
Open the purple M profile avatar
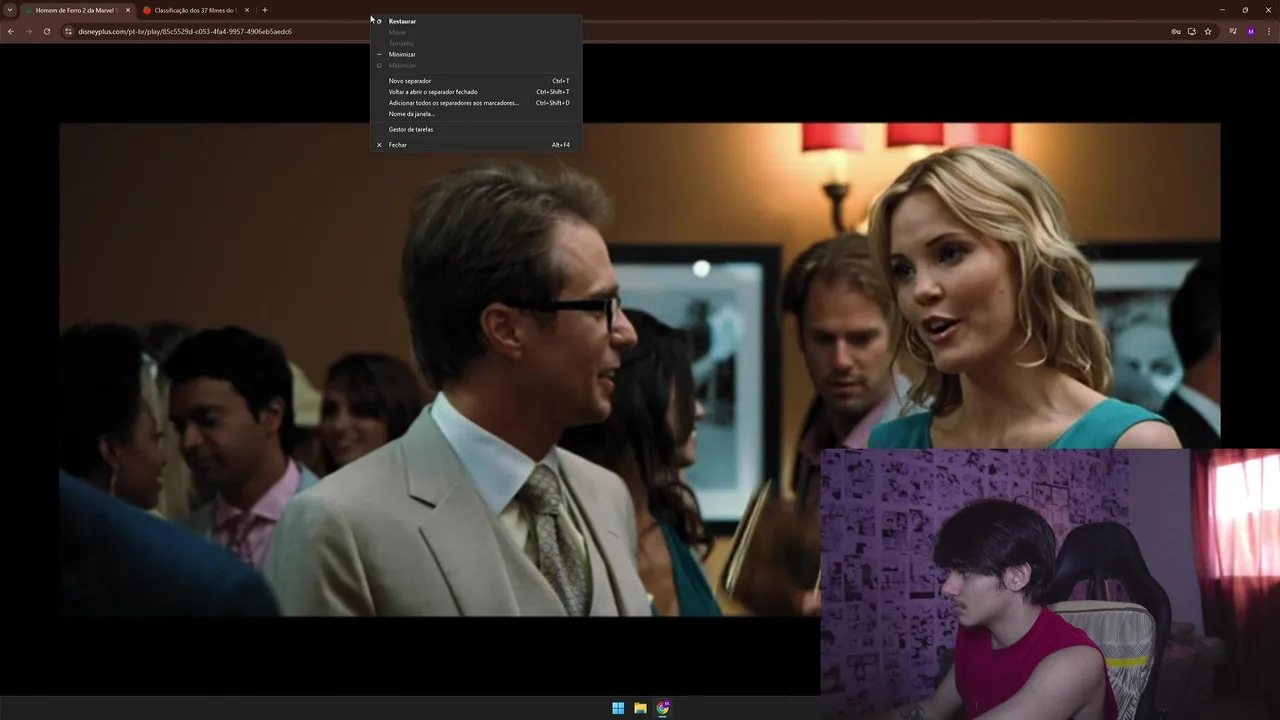click(1251, 31)
